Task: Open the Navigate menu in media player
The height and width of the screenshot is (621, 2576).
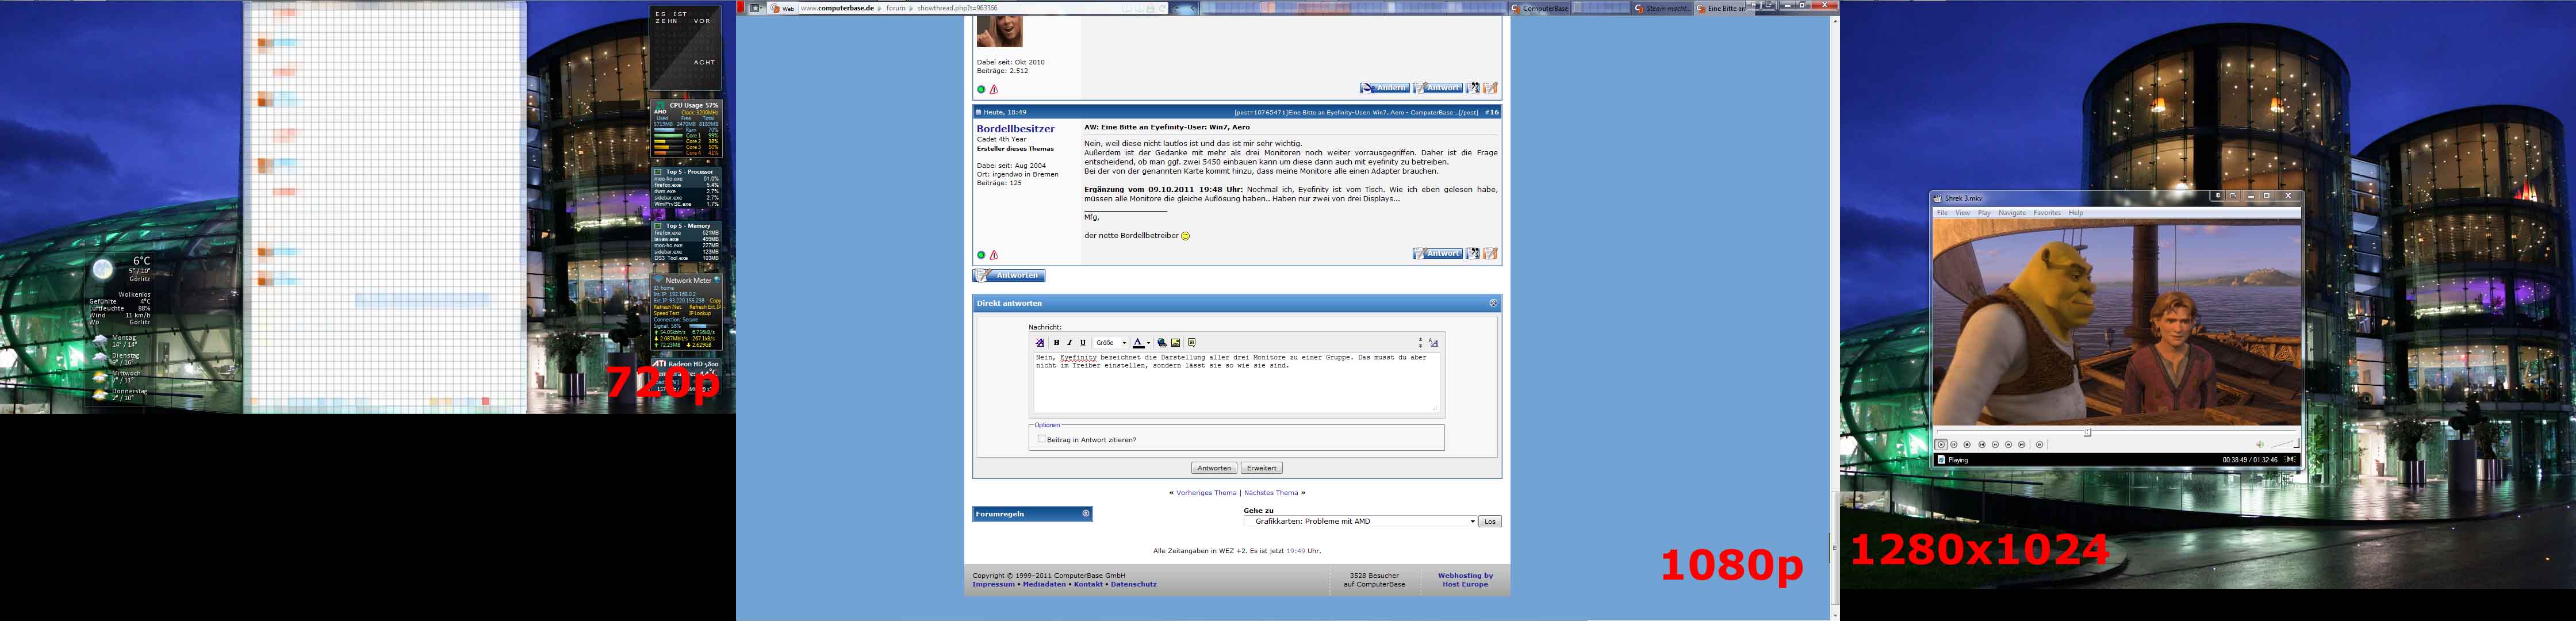Action: (x=2012, y=213)
